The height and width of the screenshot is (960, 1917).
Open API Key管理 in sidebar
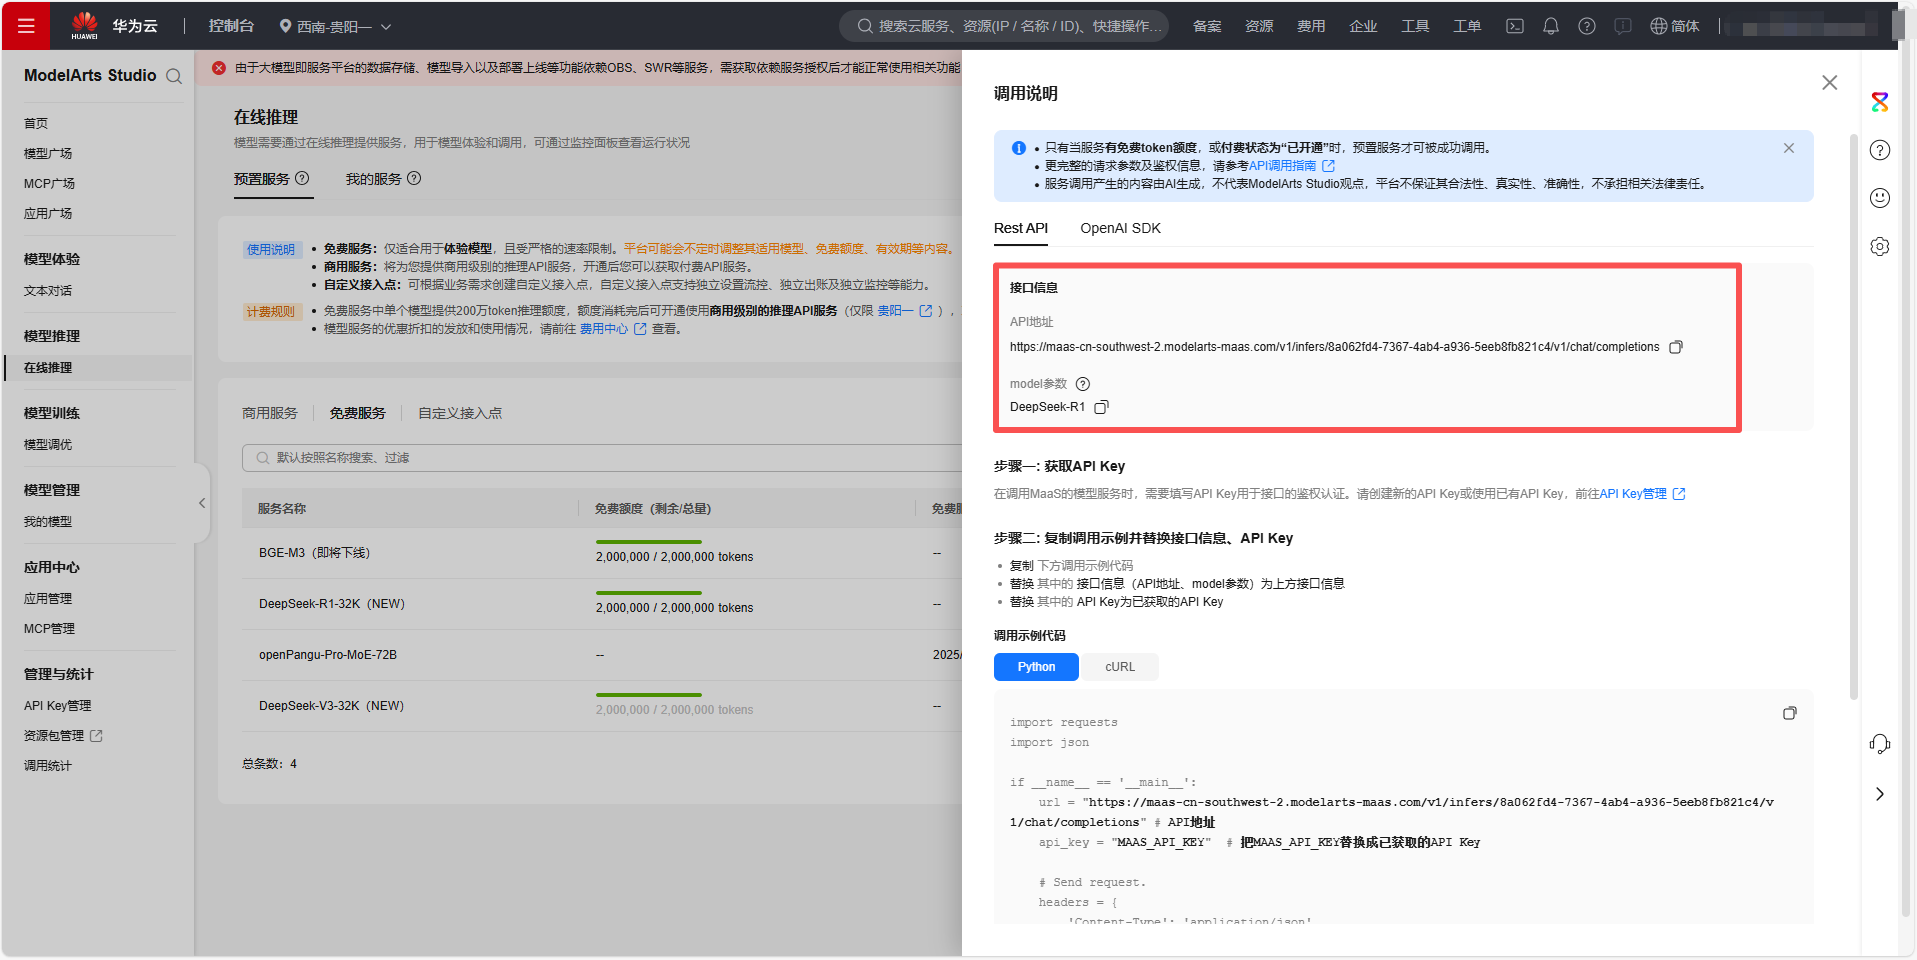[x=57, y=706]
